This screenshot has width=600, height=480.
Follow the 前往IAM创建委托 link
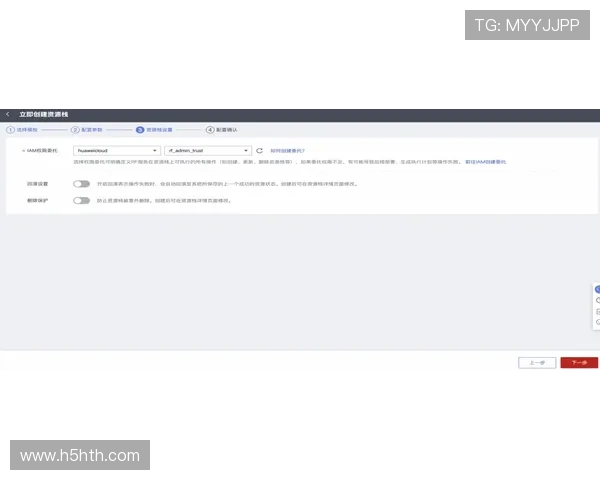point(486,162)
